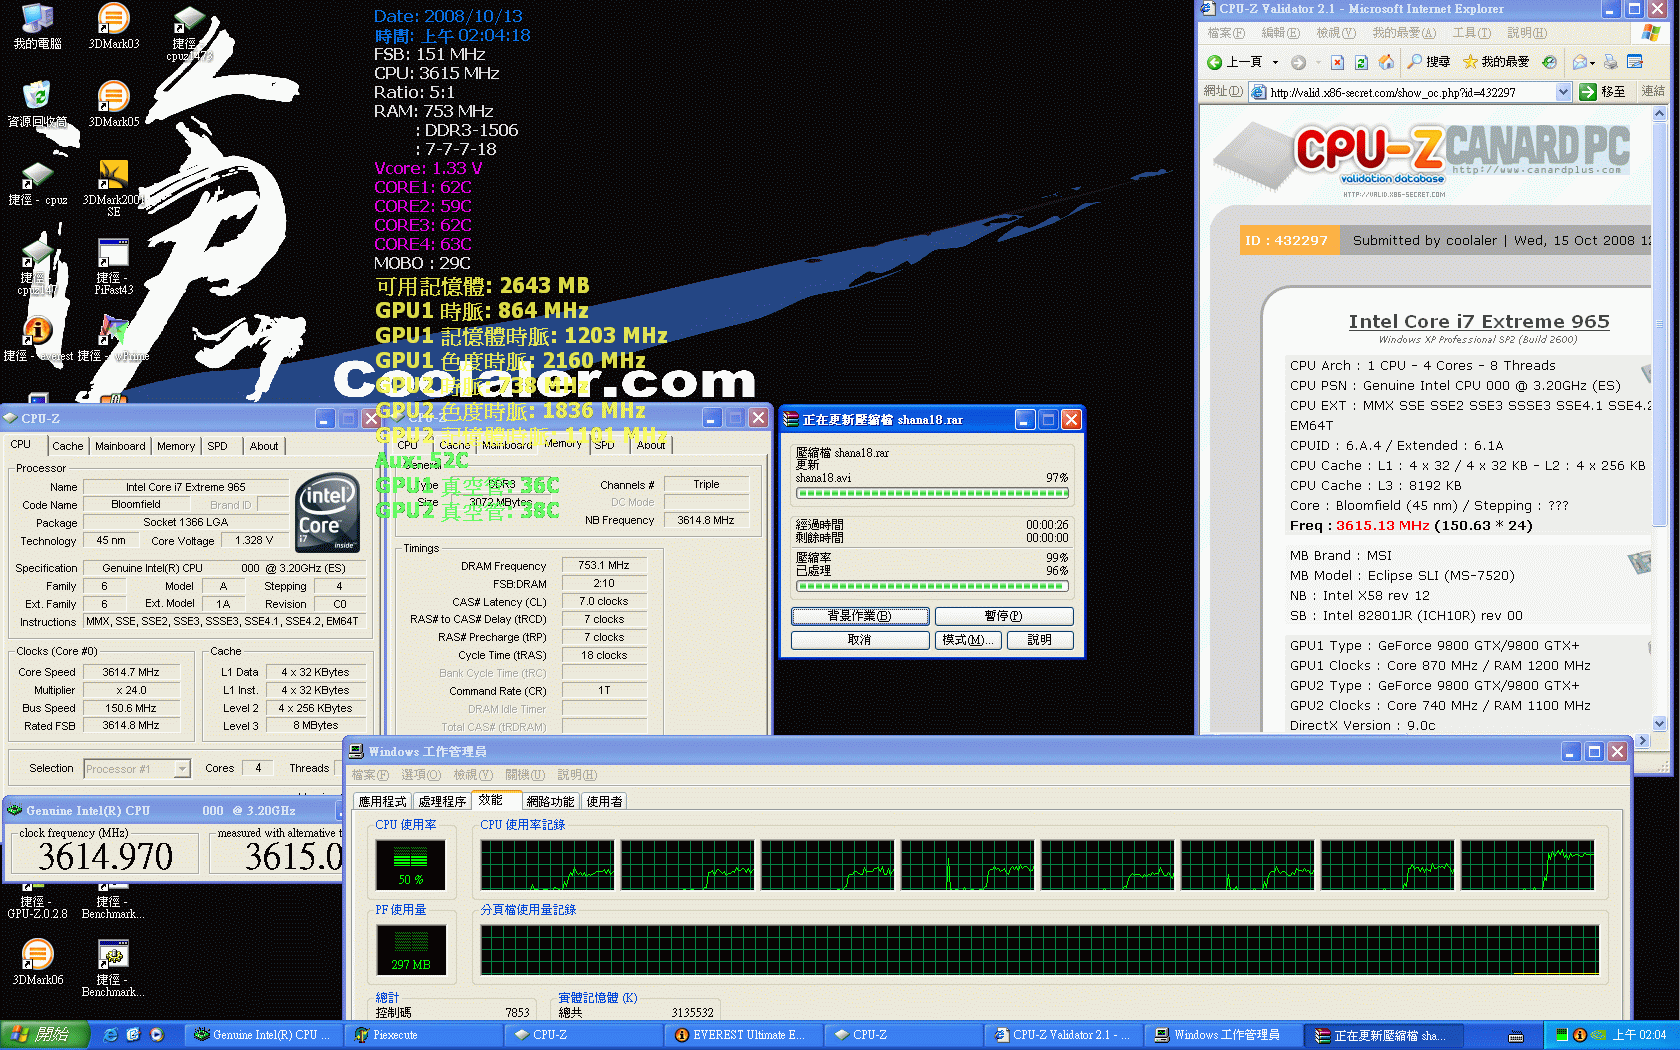1680x1050 pixels.
Task: Switch to Memory tab in left CPU-Z
Action: [176, 446]
